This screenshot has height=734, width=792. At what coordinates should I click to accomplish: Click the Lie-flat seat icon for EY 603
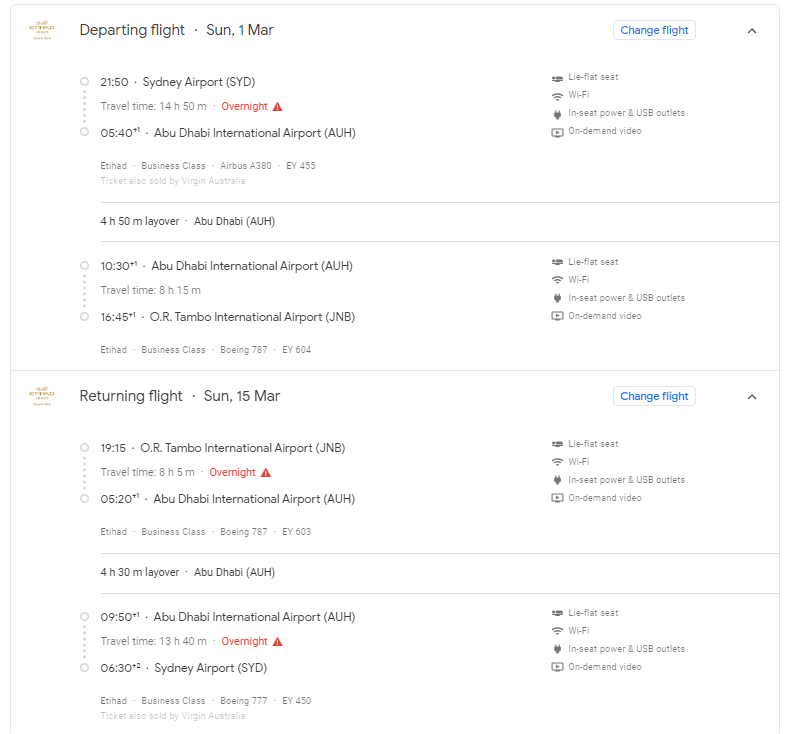coord(557,445)
